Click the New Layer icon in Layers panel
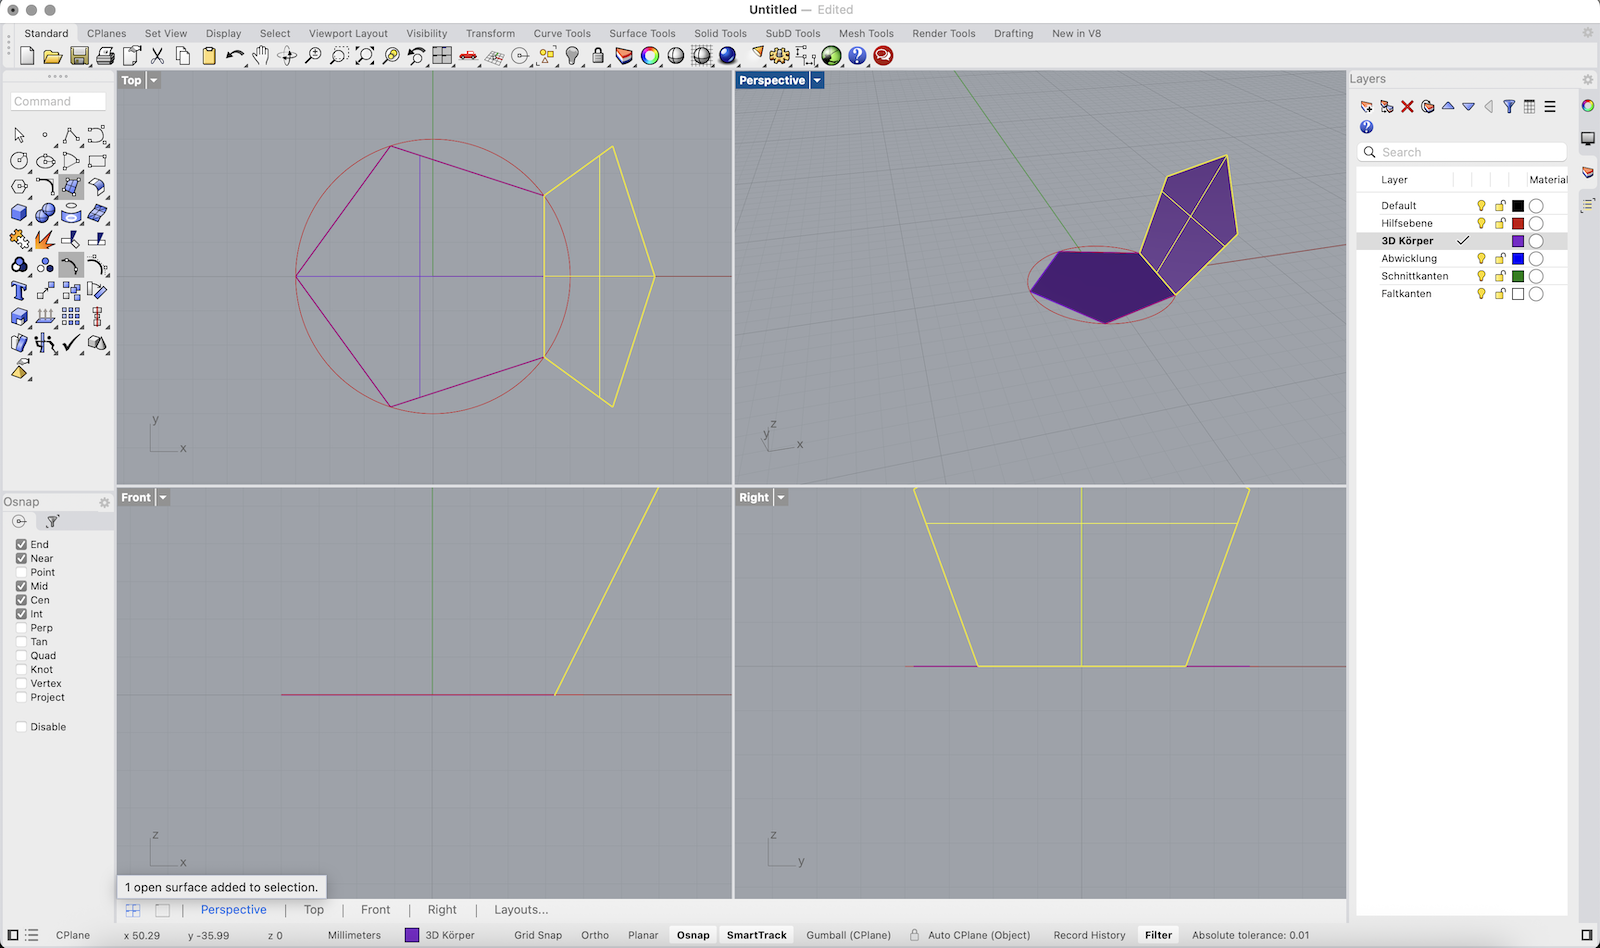Viewport: 1600px width, 948px height. 1367,107
